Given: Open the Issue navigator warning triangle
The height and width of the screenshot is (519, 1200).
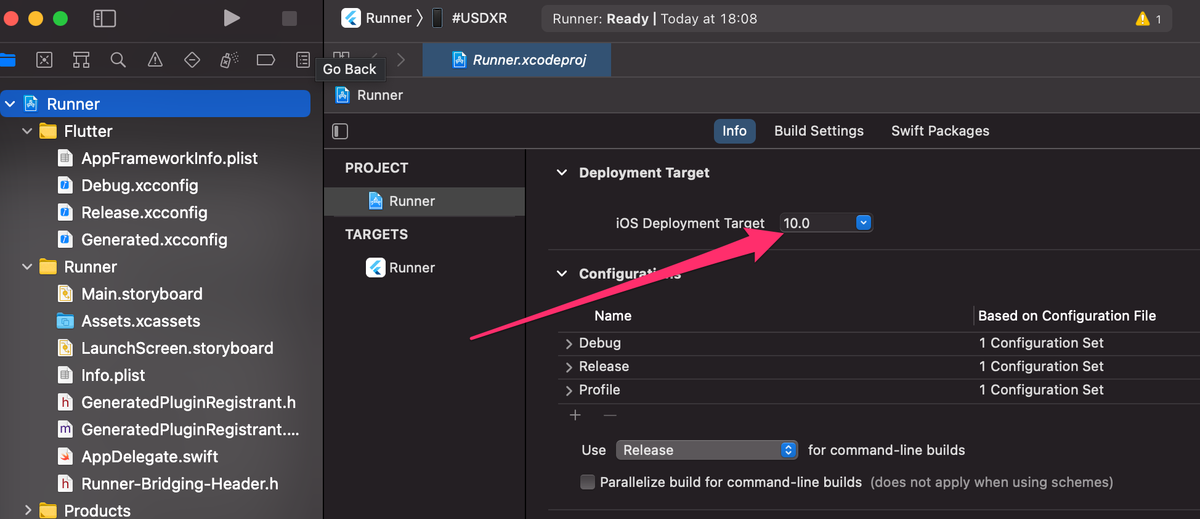Looking at the screenshot, I should pos(155,60).
